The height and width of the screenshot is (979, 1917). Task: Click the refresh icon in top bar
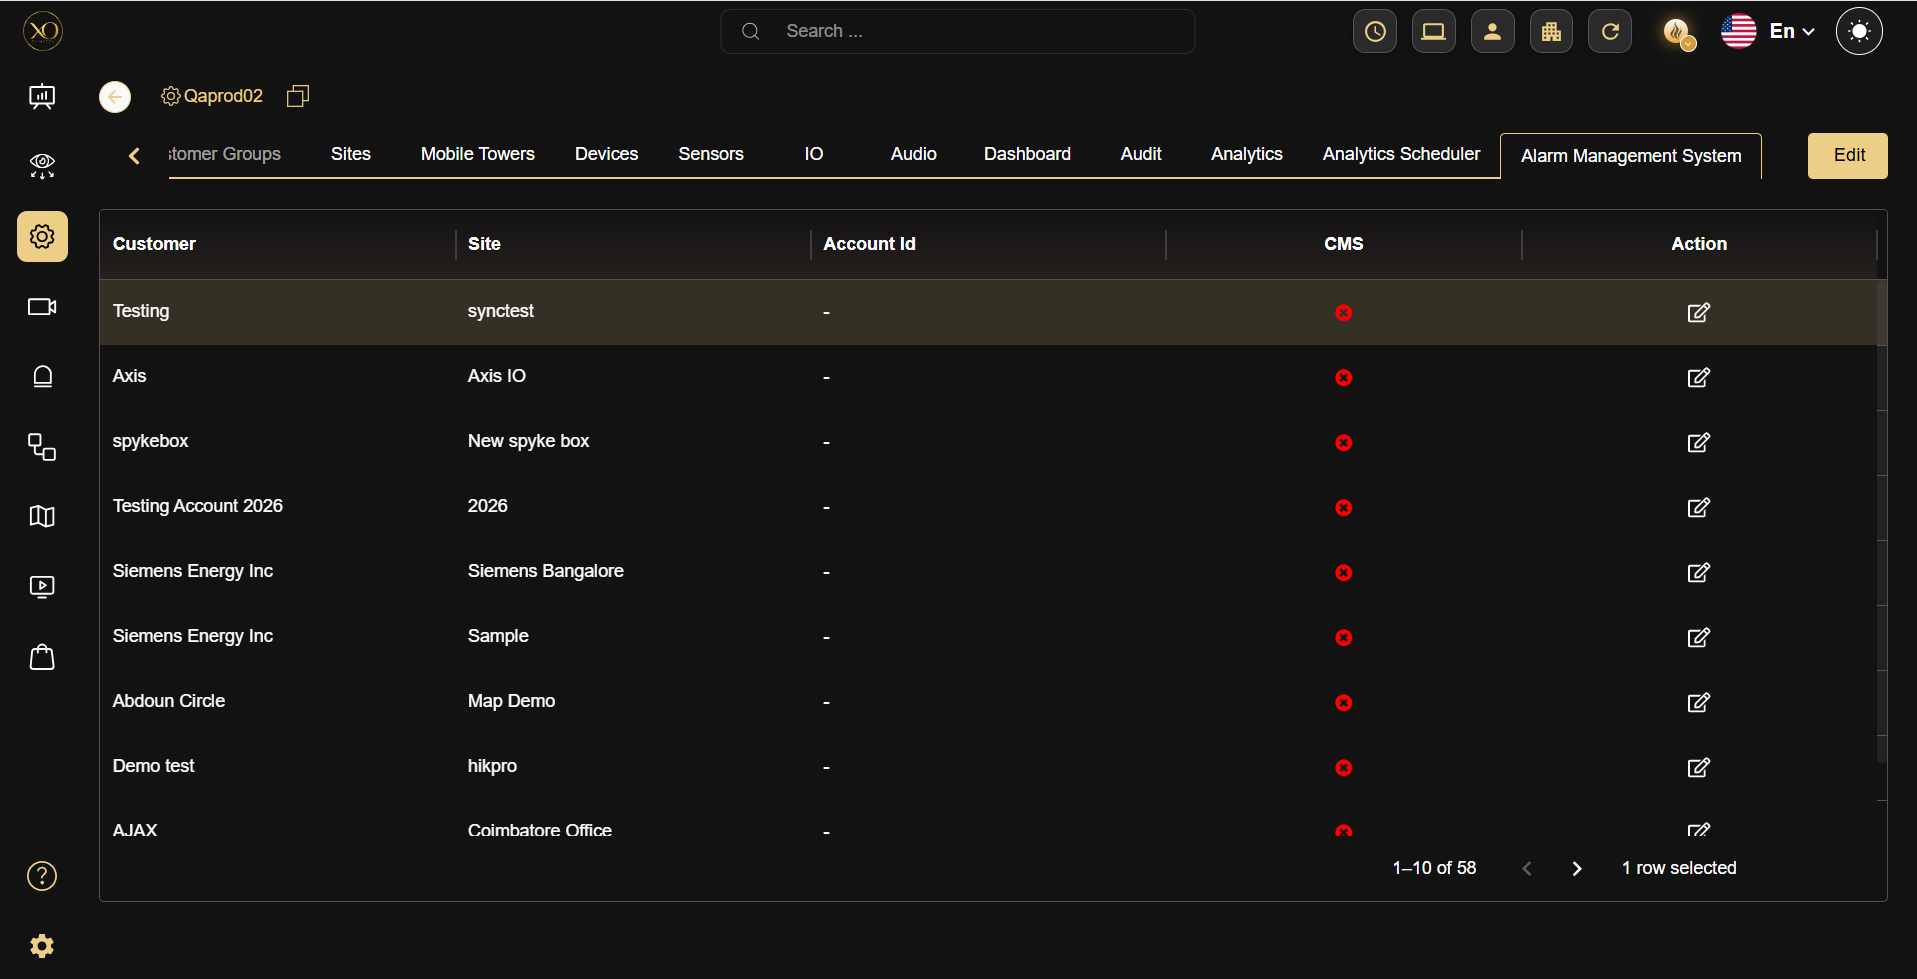1610,31
